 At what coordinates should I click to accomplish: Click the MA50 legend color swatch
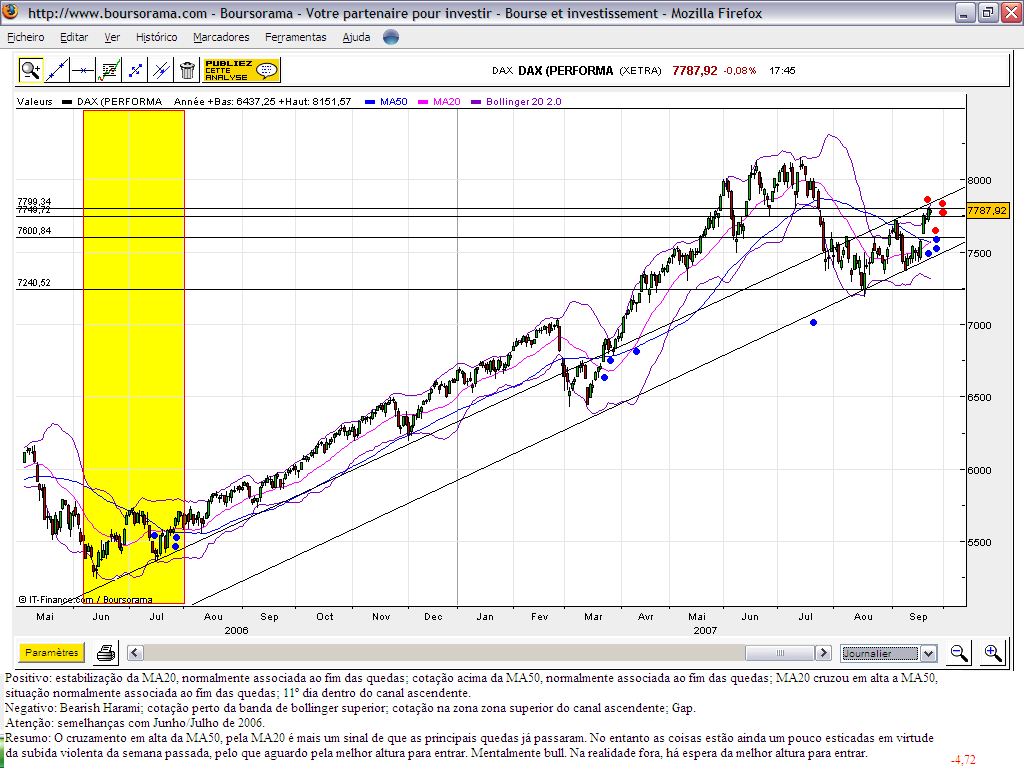pos(370,102)
